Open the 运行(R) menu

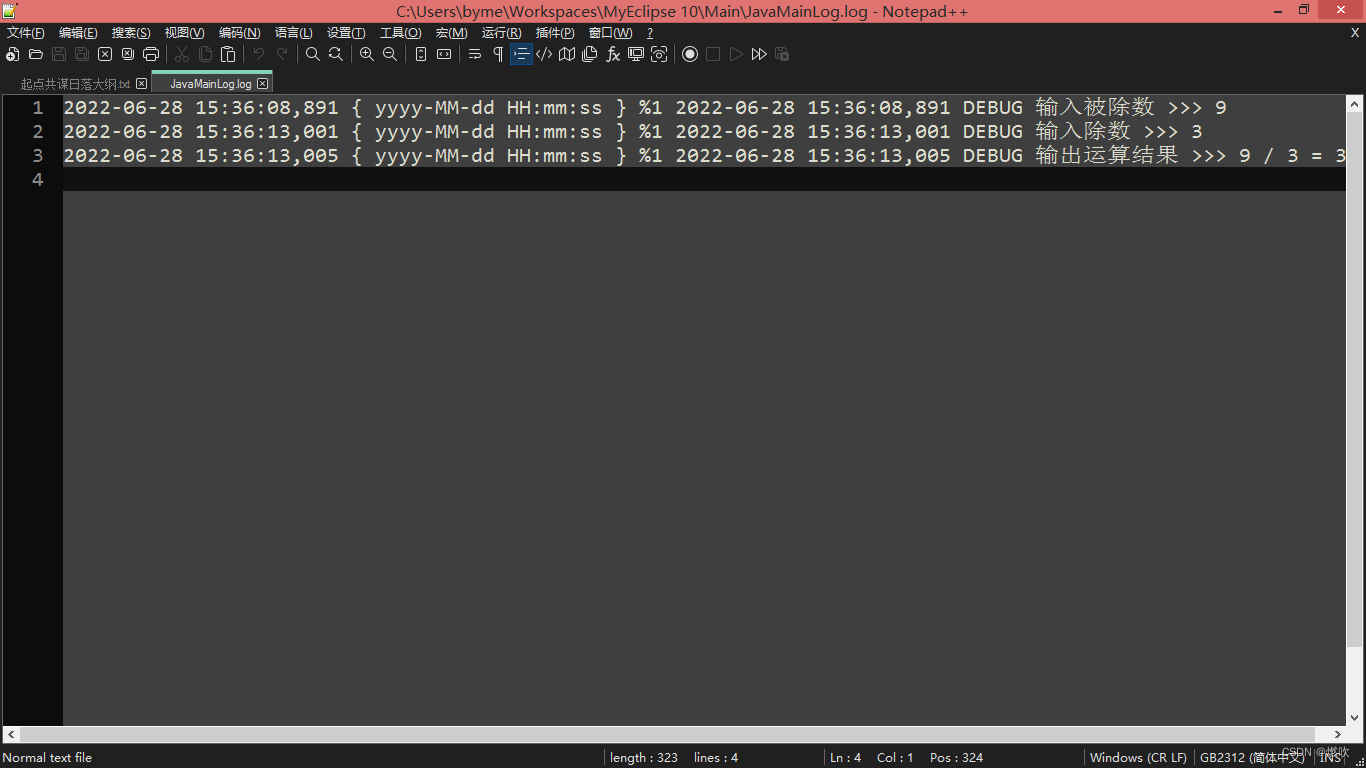tap(501, 33)
